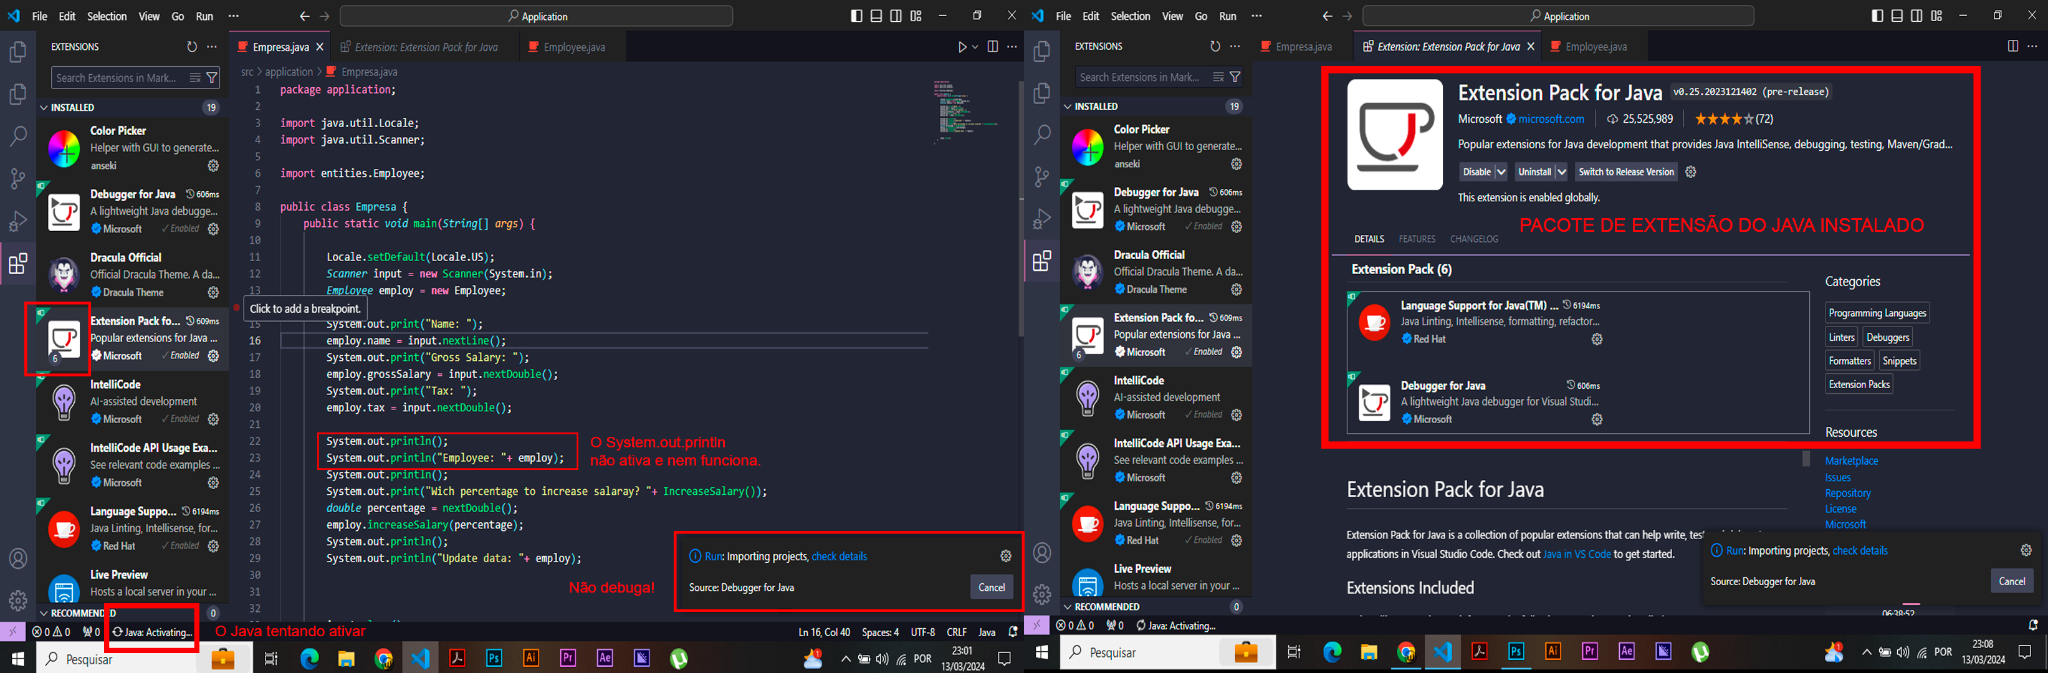2048x673 pixels.
Task: Select CHANGELOG tab on extension page
Action: point(1474,239)
